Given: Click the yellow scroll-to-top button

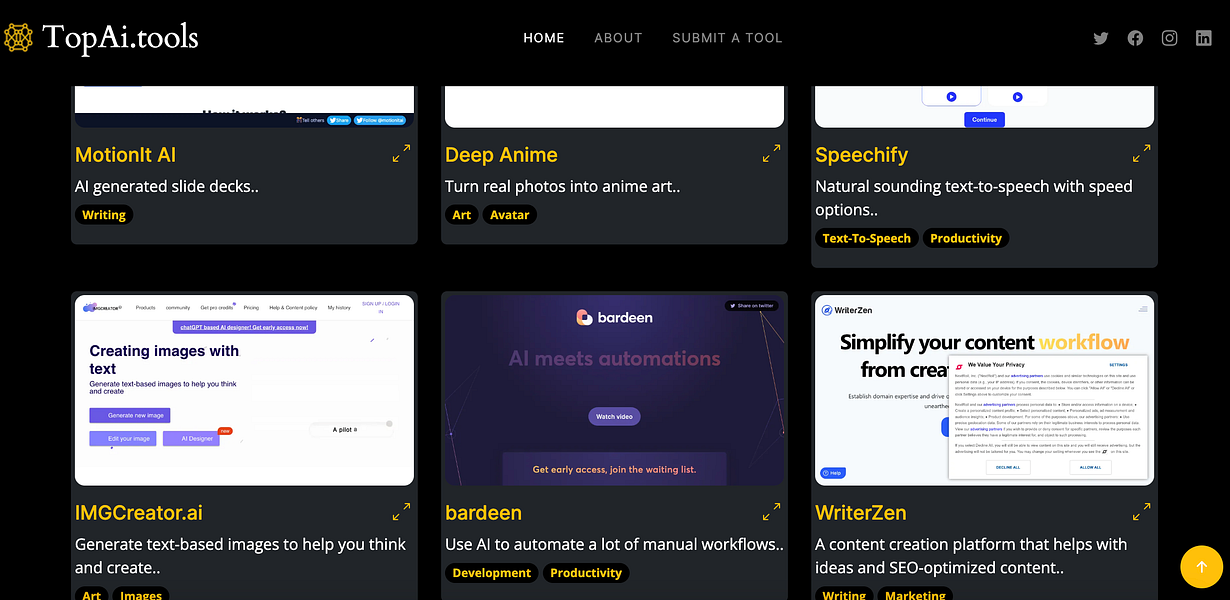Looking at the screenshot, I should pyautogui.click(x=1201, y=566).
